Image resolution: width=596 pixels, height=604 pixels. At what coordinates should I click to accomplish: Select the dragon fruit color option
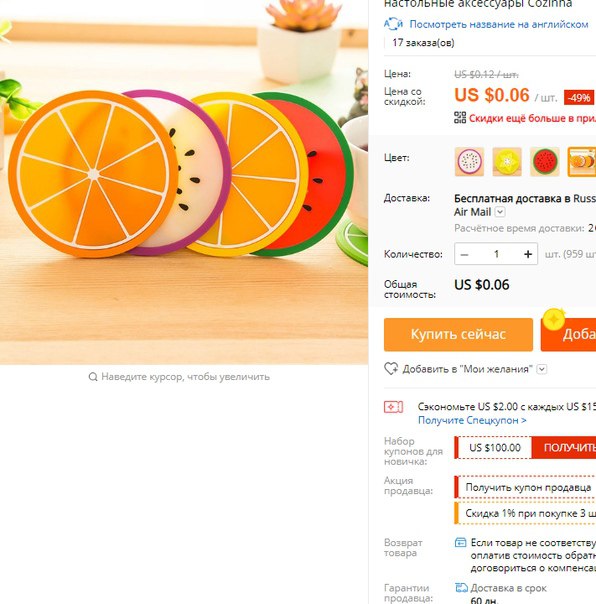tap(469, 162)
